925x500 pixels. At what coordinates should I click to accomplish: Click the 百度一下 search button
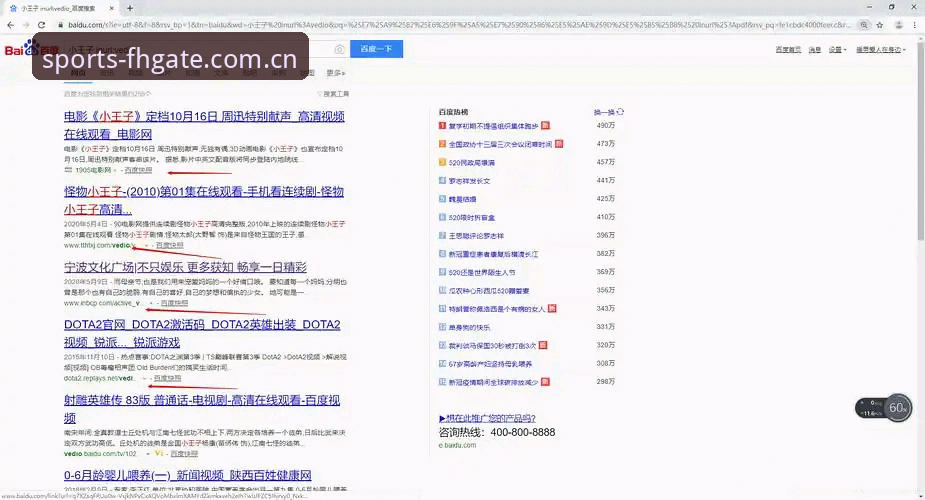[376, 49]
